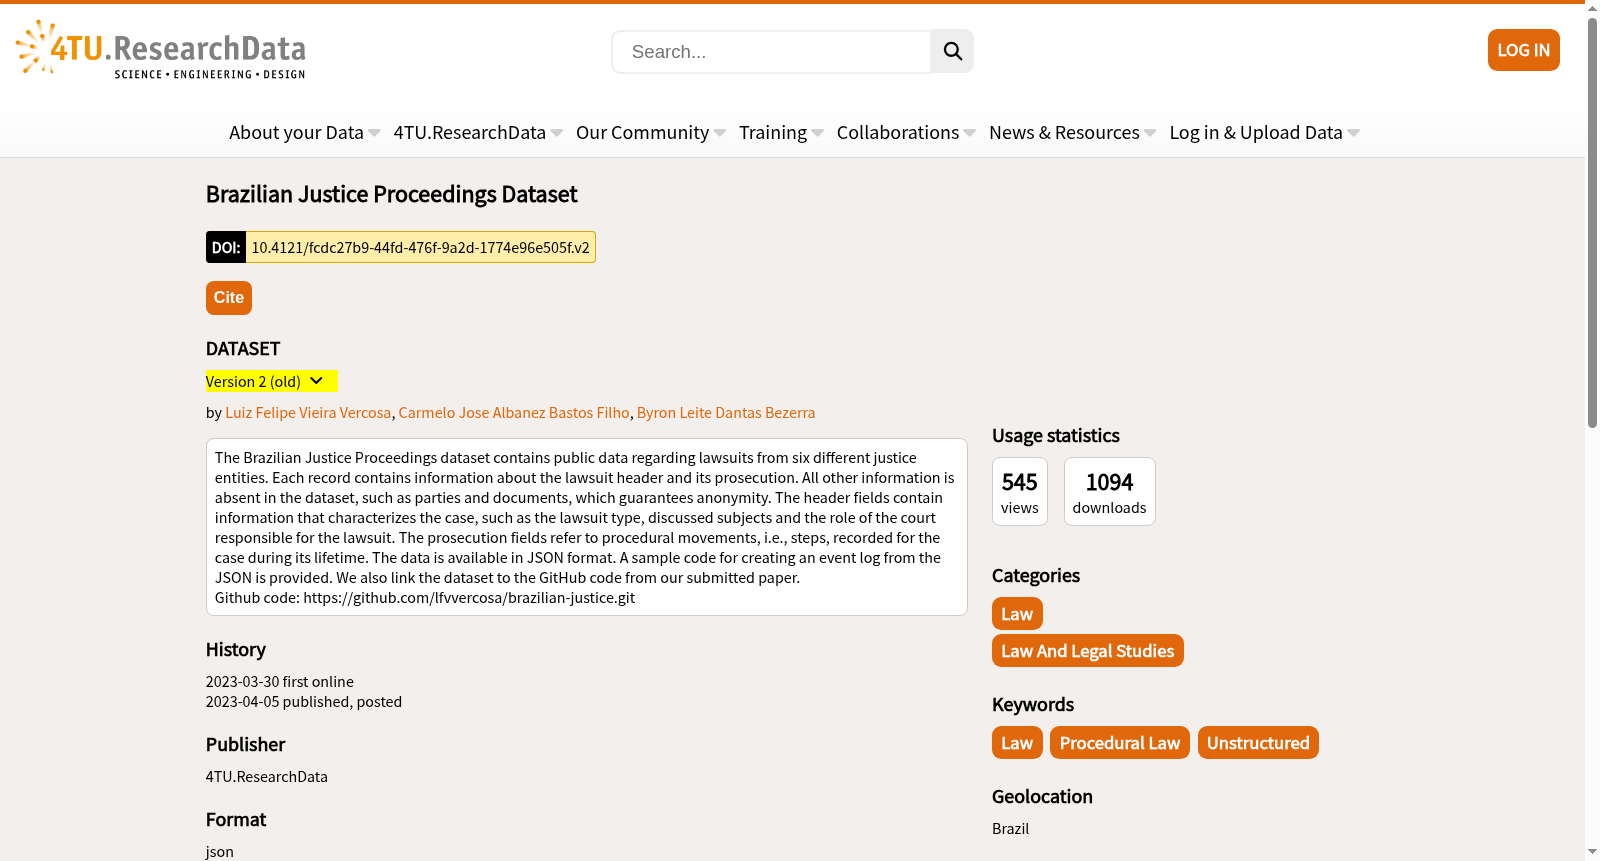
Task: Click the Cite button
Action: click(229, 298)
